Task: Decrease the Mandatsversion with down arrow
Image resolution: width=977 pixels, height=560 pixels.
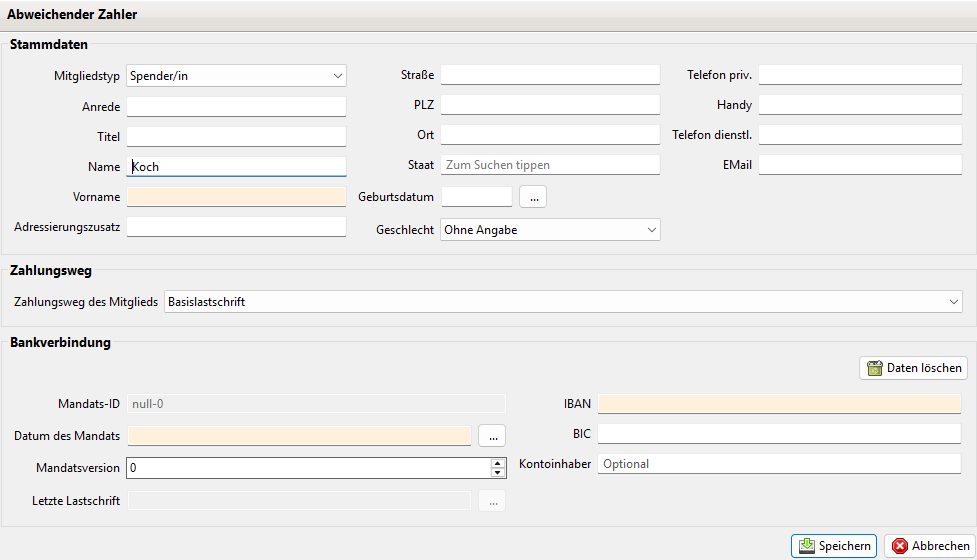Action: coord(497,472)
